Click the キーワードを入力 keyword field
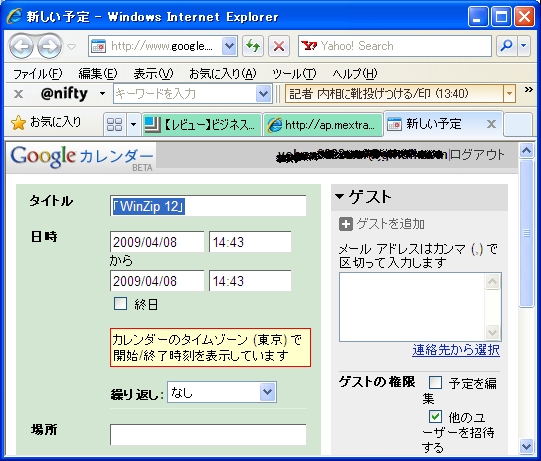This screenshot has width=541, height=461. click(185, 94)
